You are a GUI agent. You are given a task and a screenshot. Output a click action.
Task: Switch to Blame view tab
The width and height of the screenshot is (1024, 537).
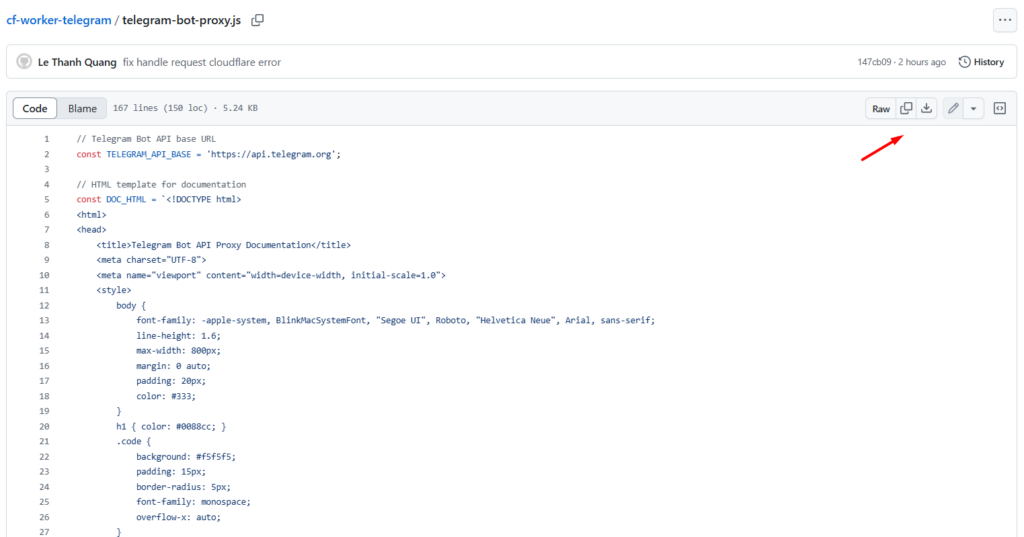(x=82, y=108)
